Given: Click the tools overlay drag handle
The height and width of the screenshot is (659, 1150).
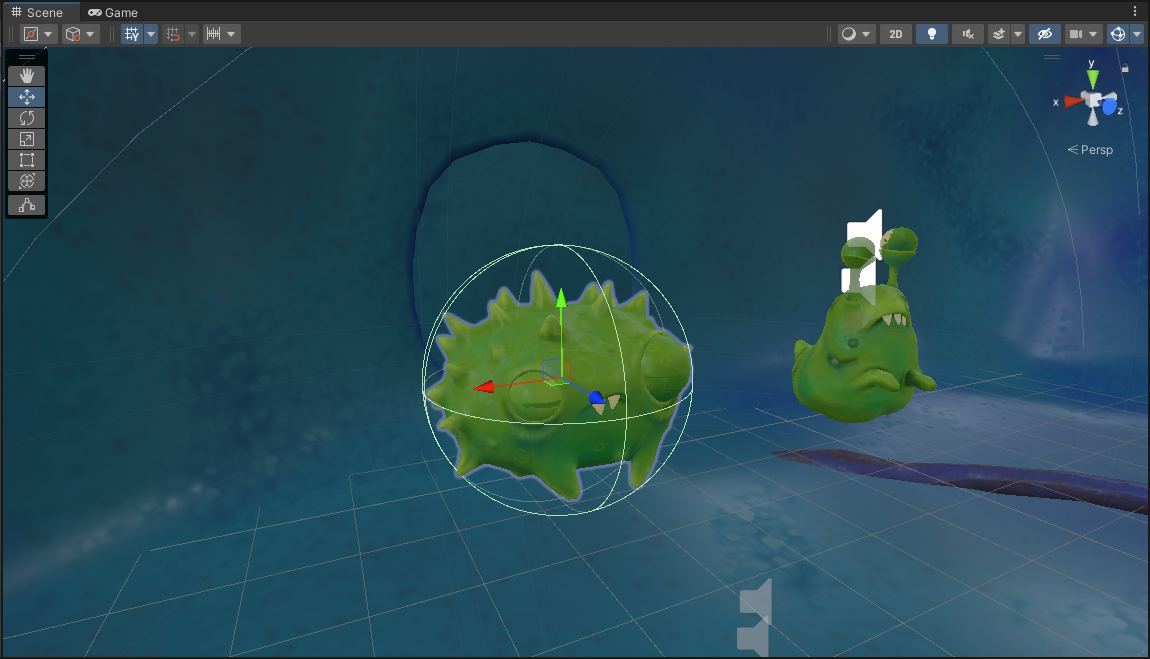Looking at the screenshot, I should coord(27,57).
